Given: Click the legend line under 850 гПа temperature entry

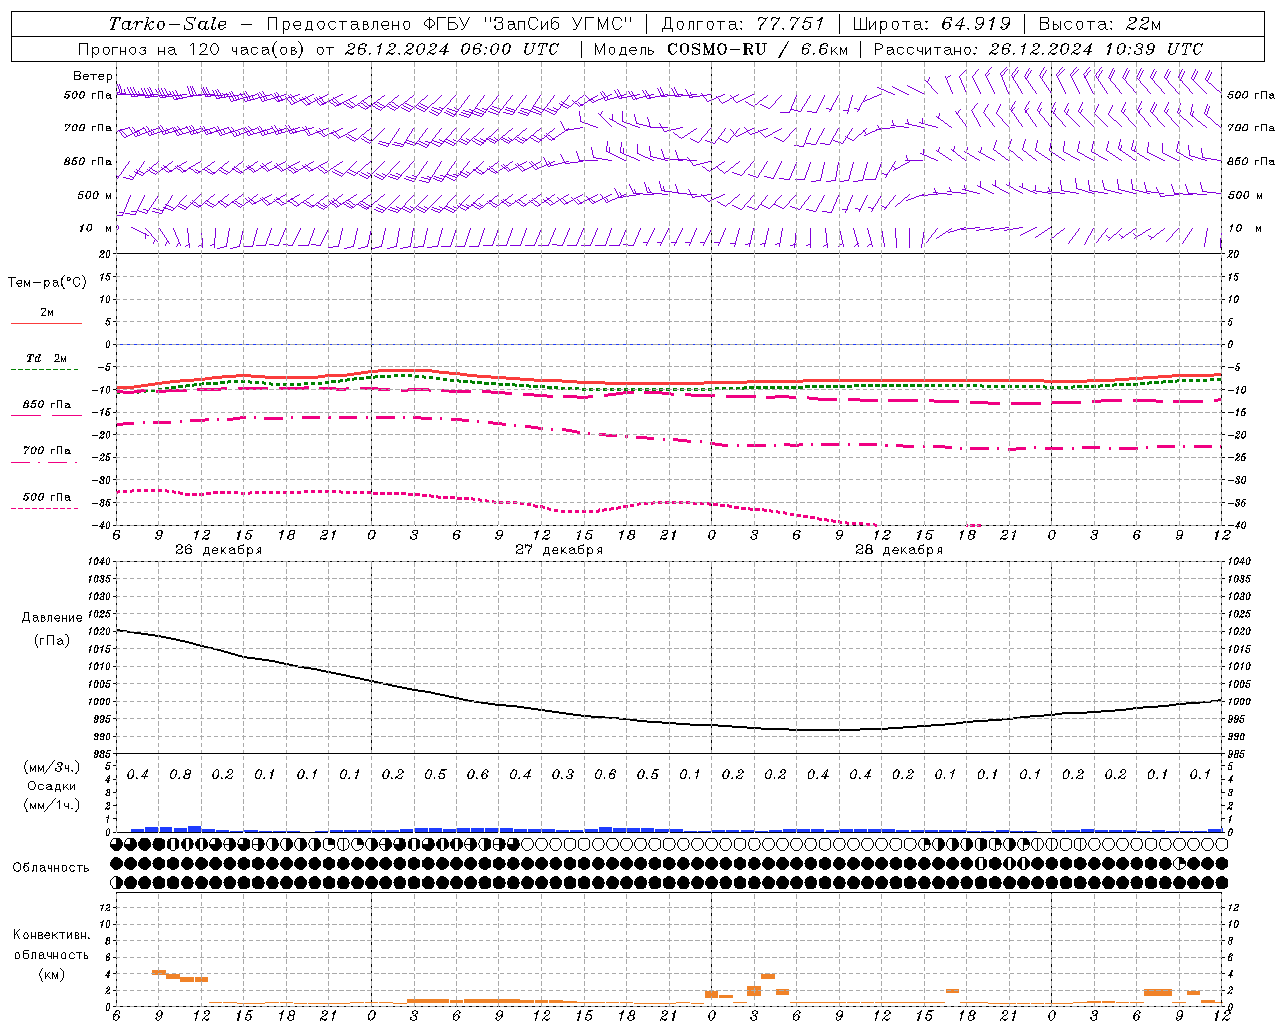Looking at the screenshot, I should tap(46, 415).
